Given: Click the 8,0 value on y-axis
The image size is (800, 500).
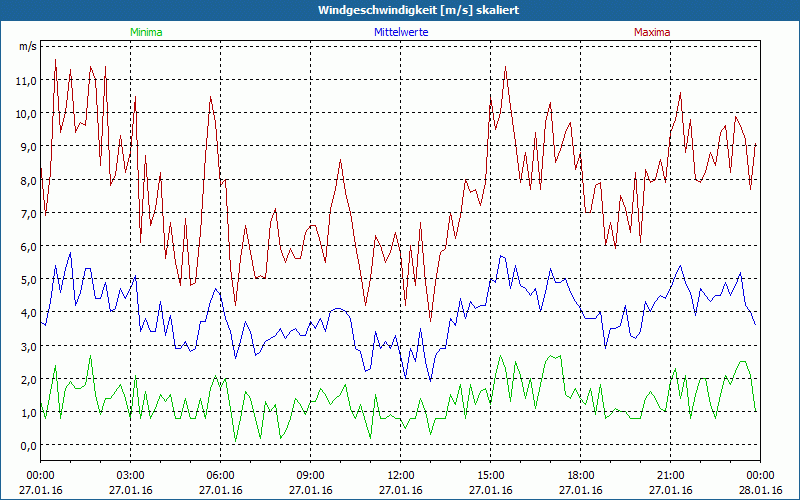Looking at the screenshot, I should pos(29,180).
